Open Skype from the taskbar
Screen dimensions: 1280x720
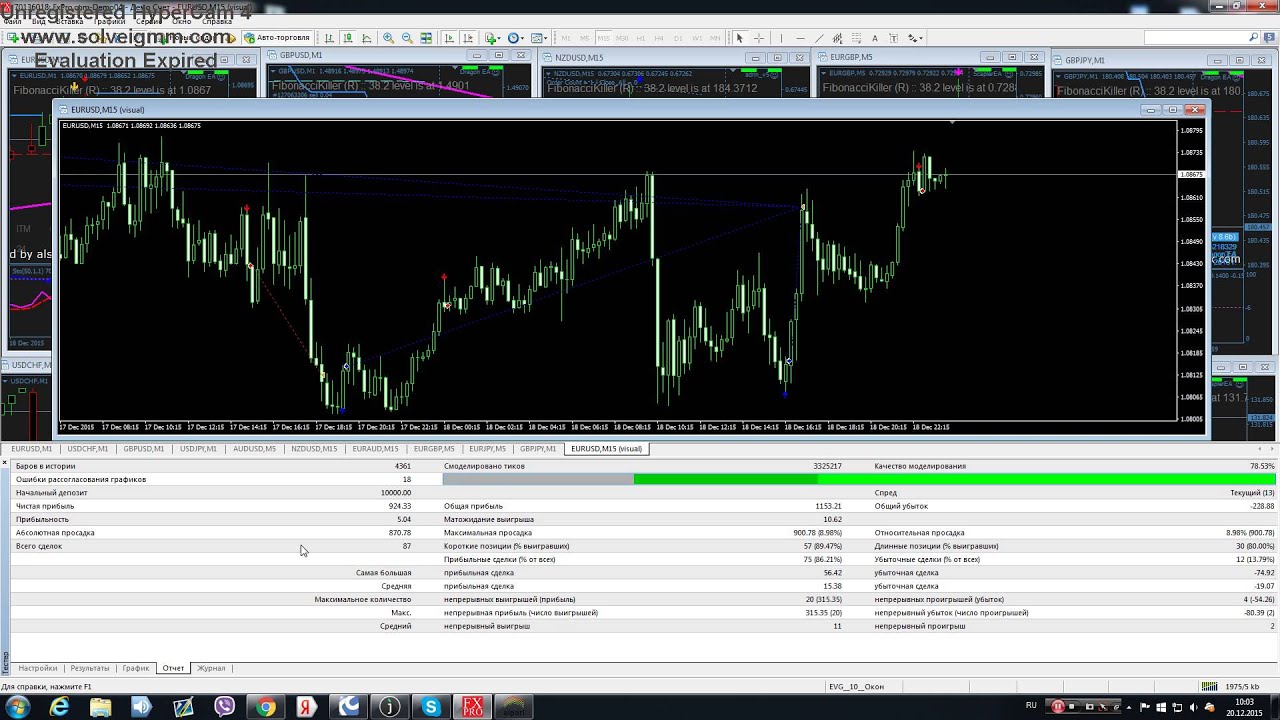point(431,707)
